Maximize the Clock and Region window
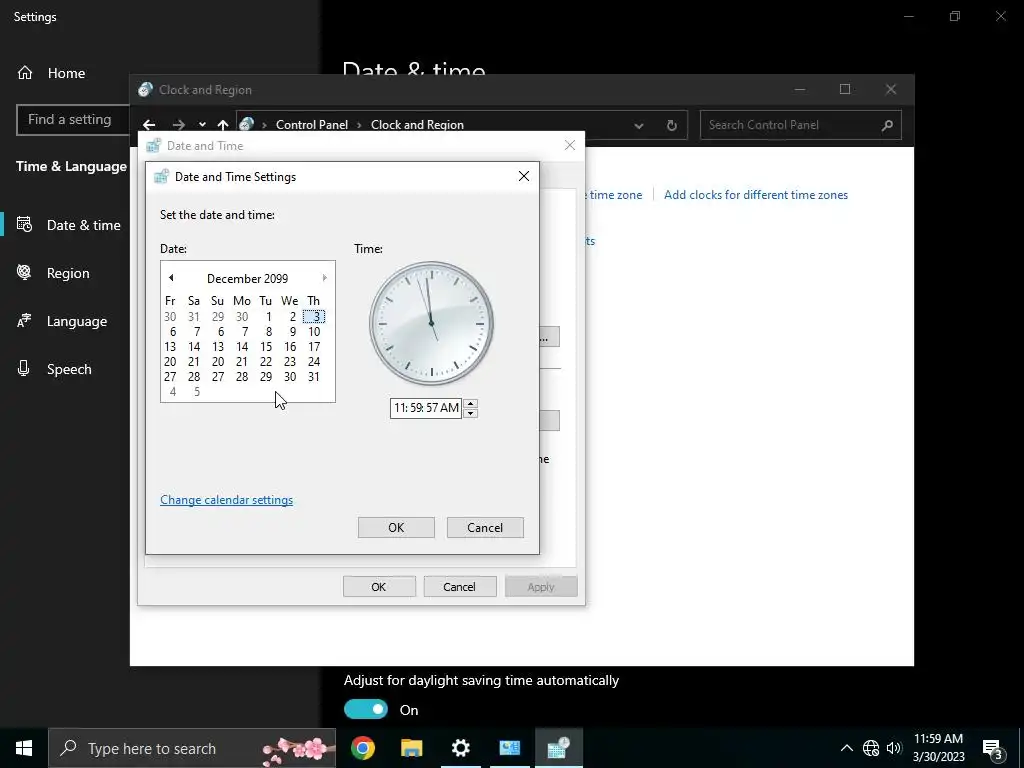The image size is (1024, 768). coord(845,89)
